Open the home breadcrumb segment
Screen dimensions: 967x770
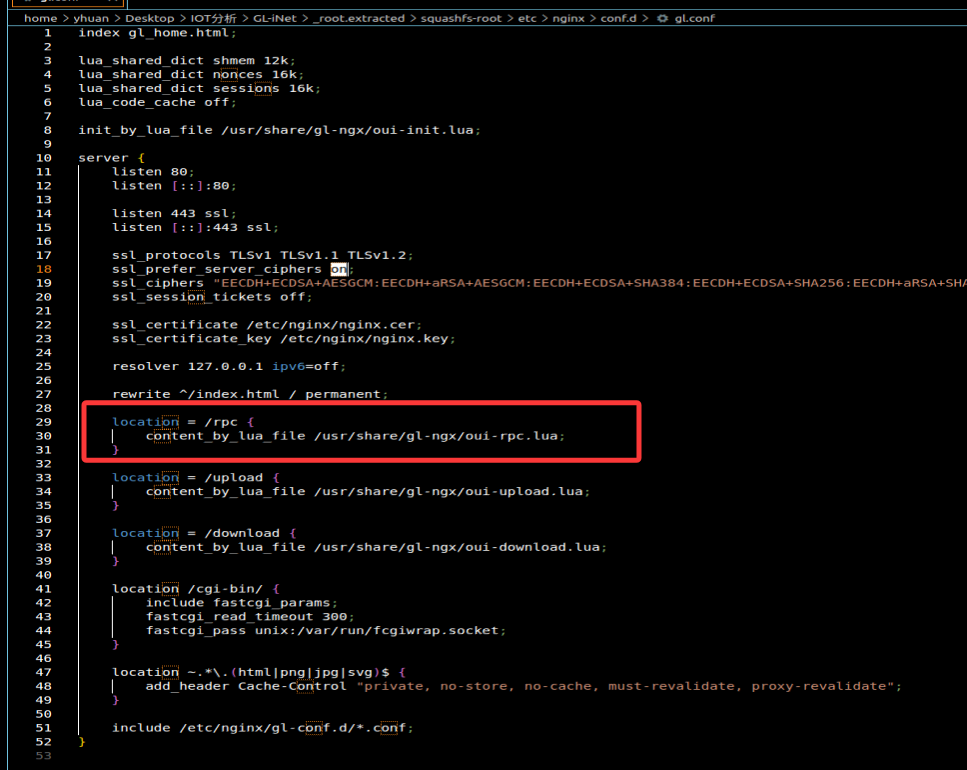[40, 18]
